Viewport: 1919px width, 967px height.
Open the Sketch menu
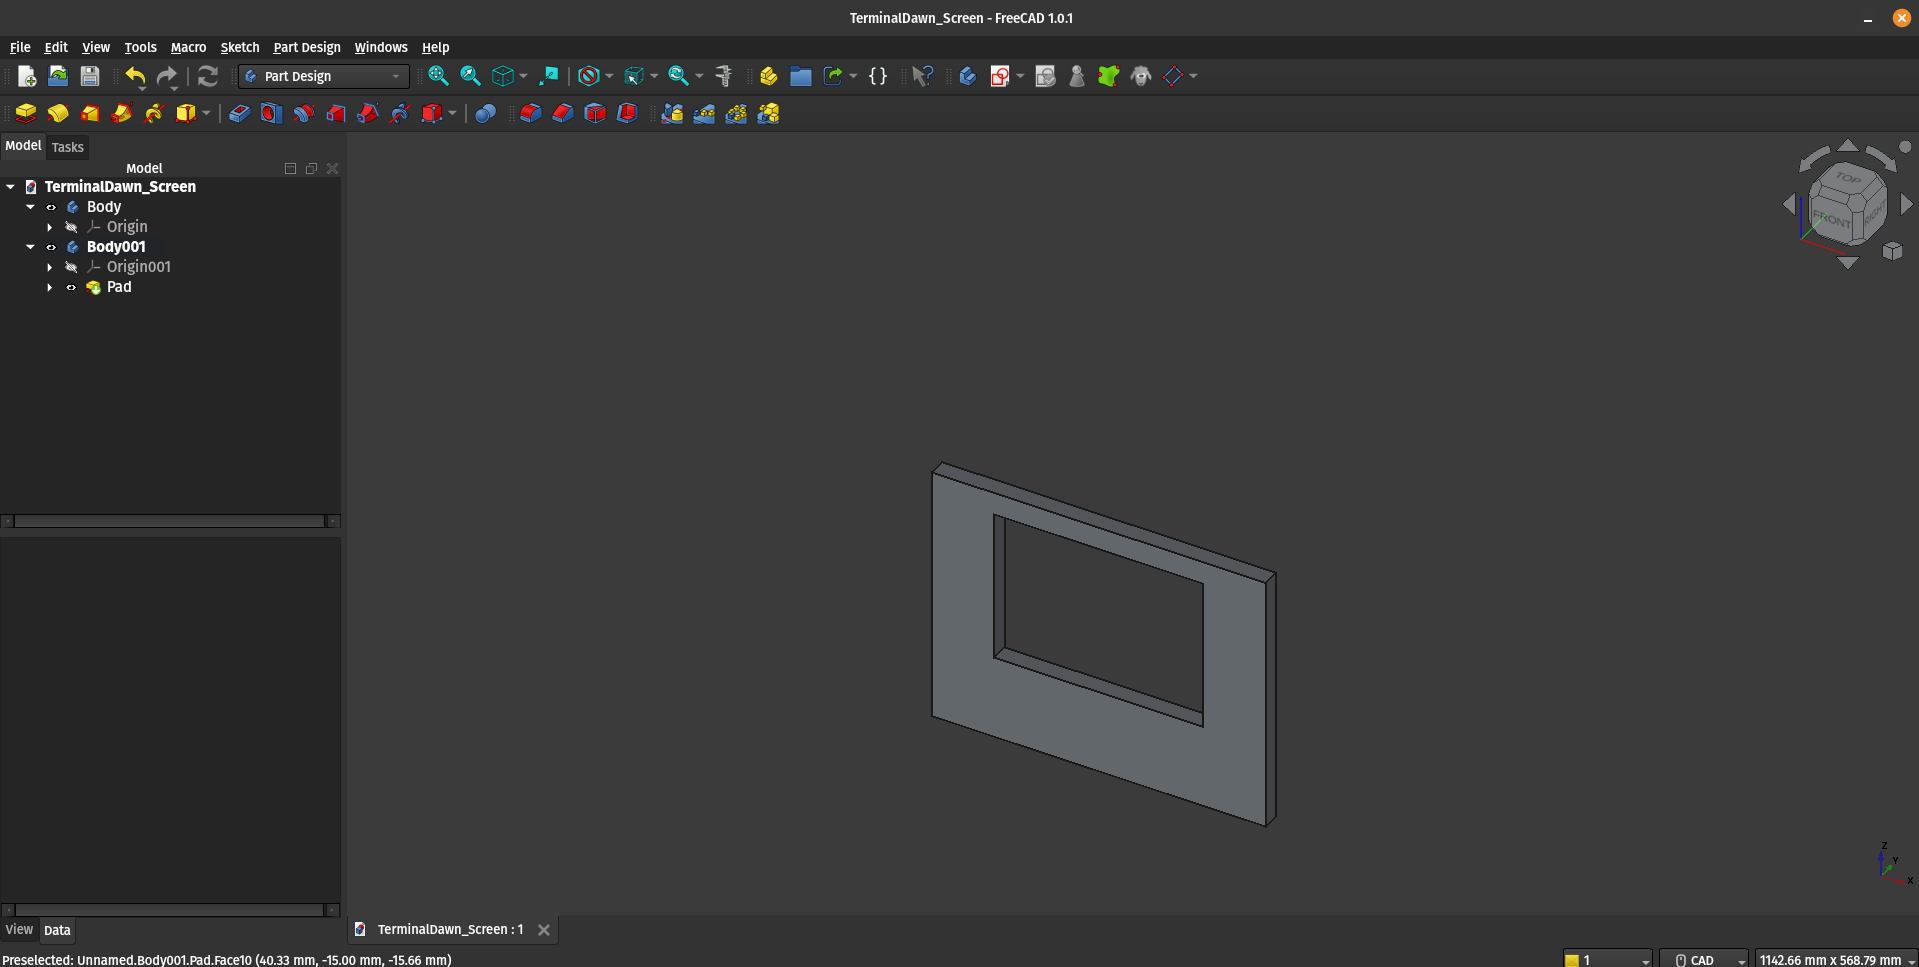(240, 47)
